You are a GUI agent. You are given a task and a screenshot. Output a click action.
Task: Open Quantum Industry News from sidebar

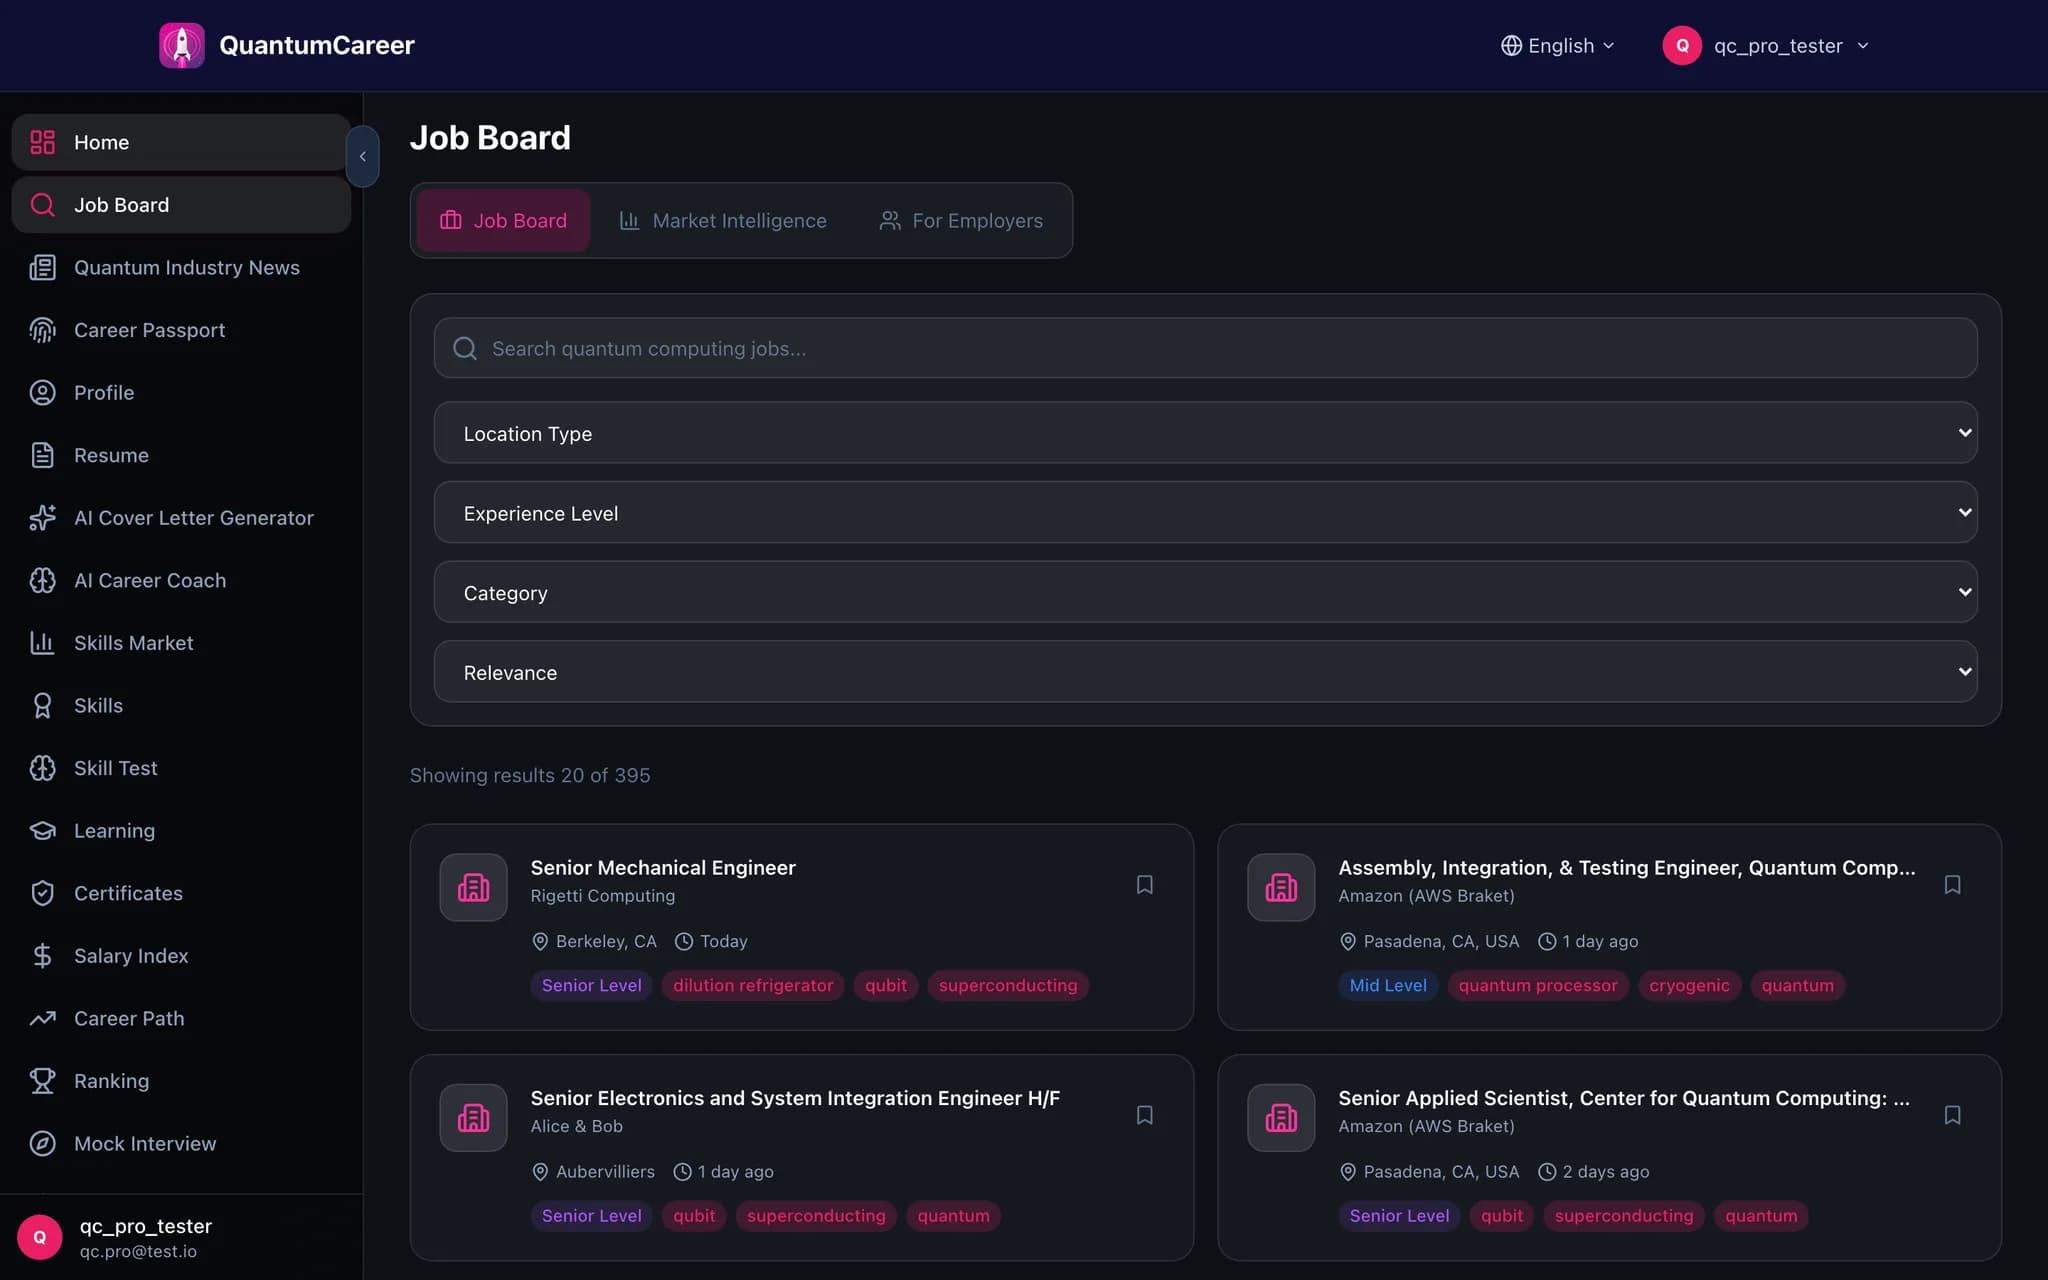(181, 267)
